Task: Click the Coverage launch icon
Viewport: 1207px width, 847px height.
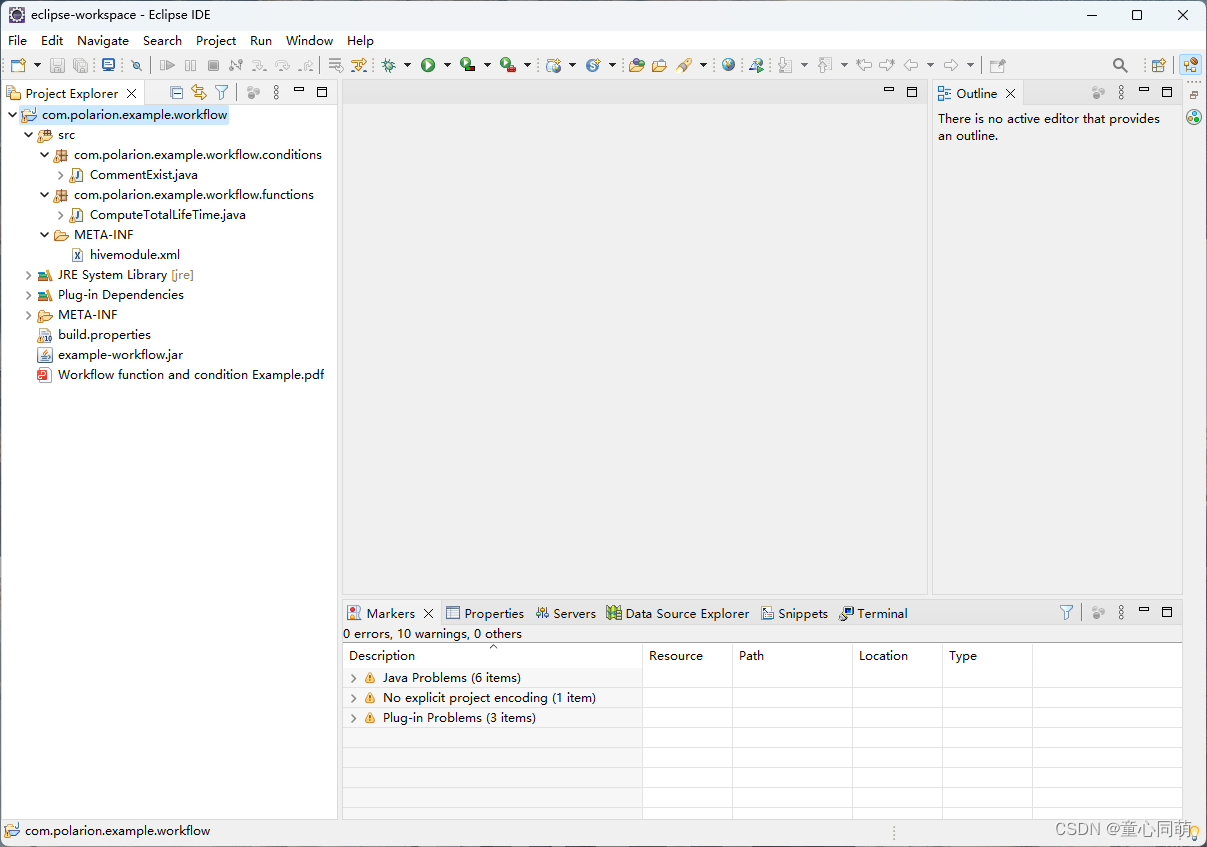Action: click(467, 65)
